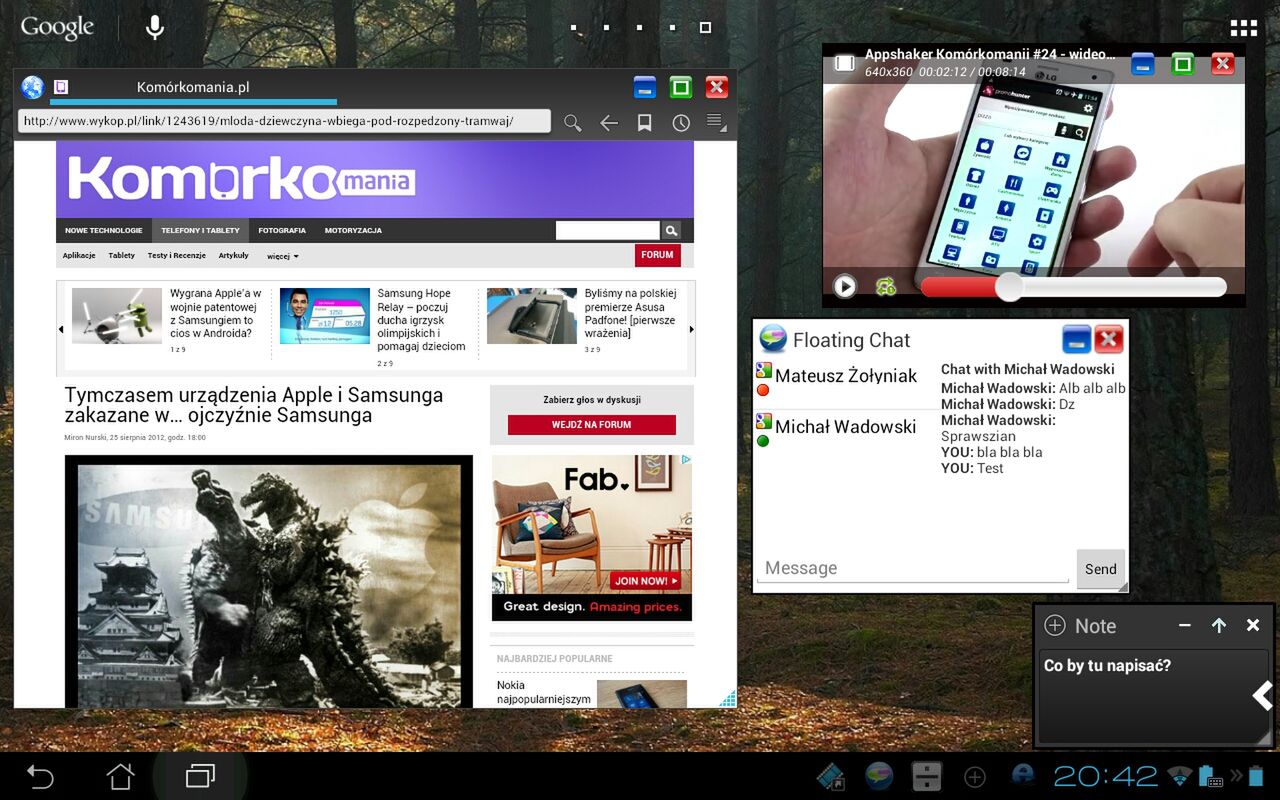Select the Komórkomania.pl browser tab

(x=193, y=87)
